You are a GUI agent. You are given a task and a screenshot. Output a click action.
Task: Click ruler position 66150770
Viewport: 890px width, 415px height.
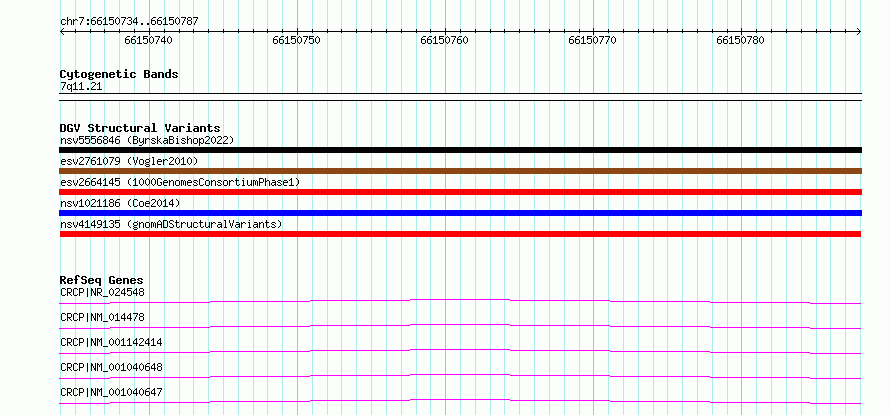tap(593, 40)
